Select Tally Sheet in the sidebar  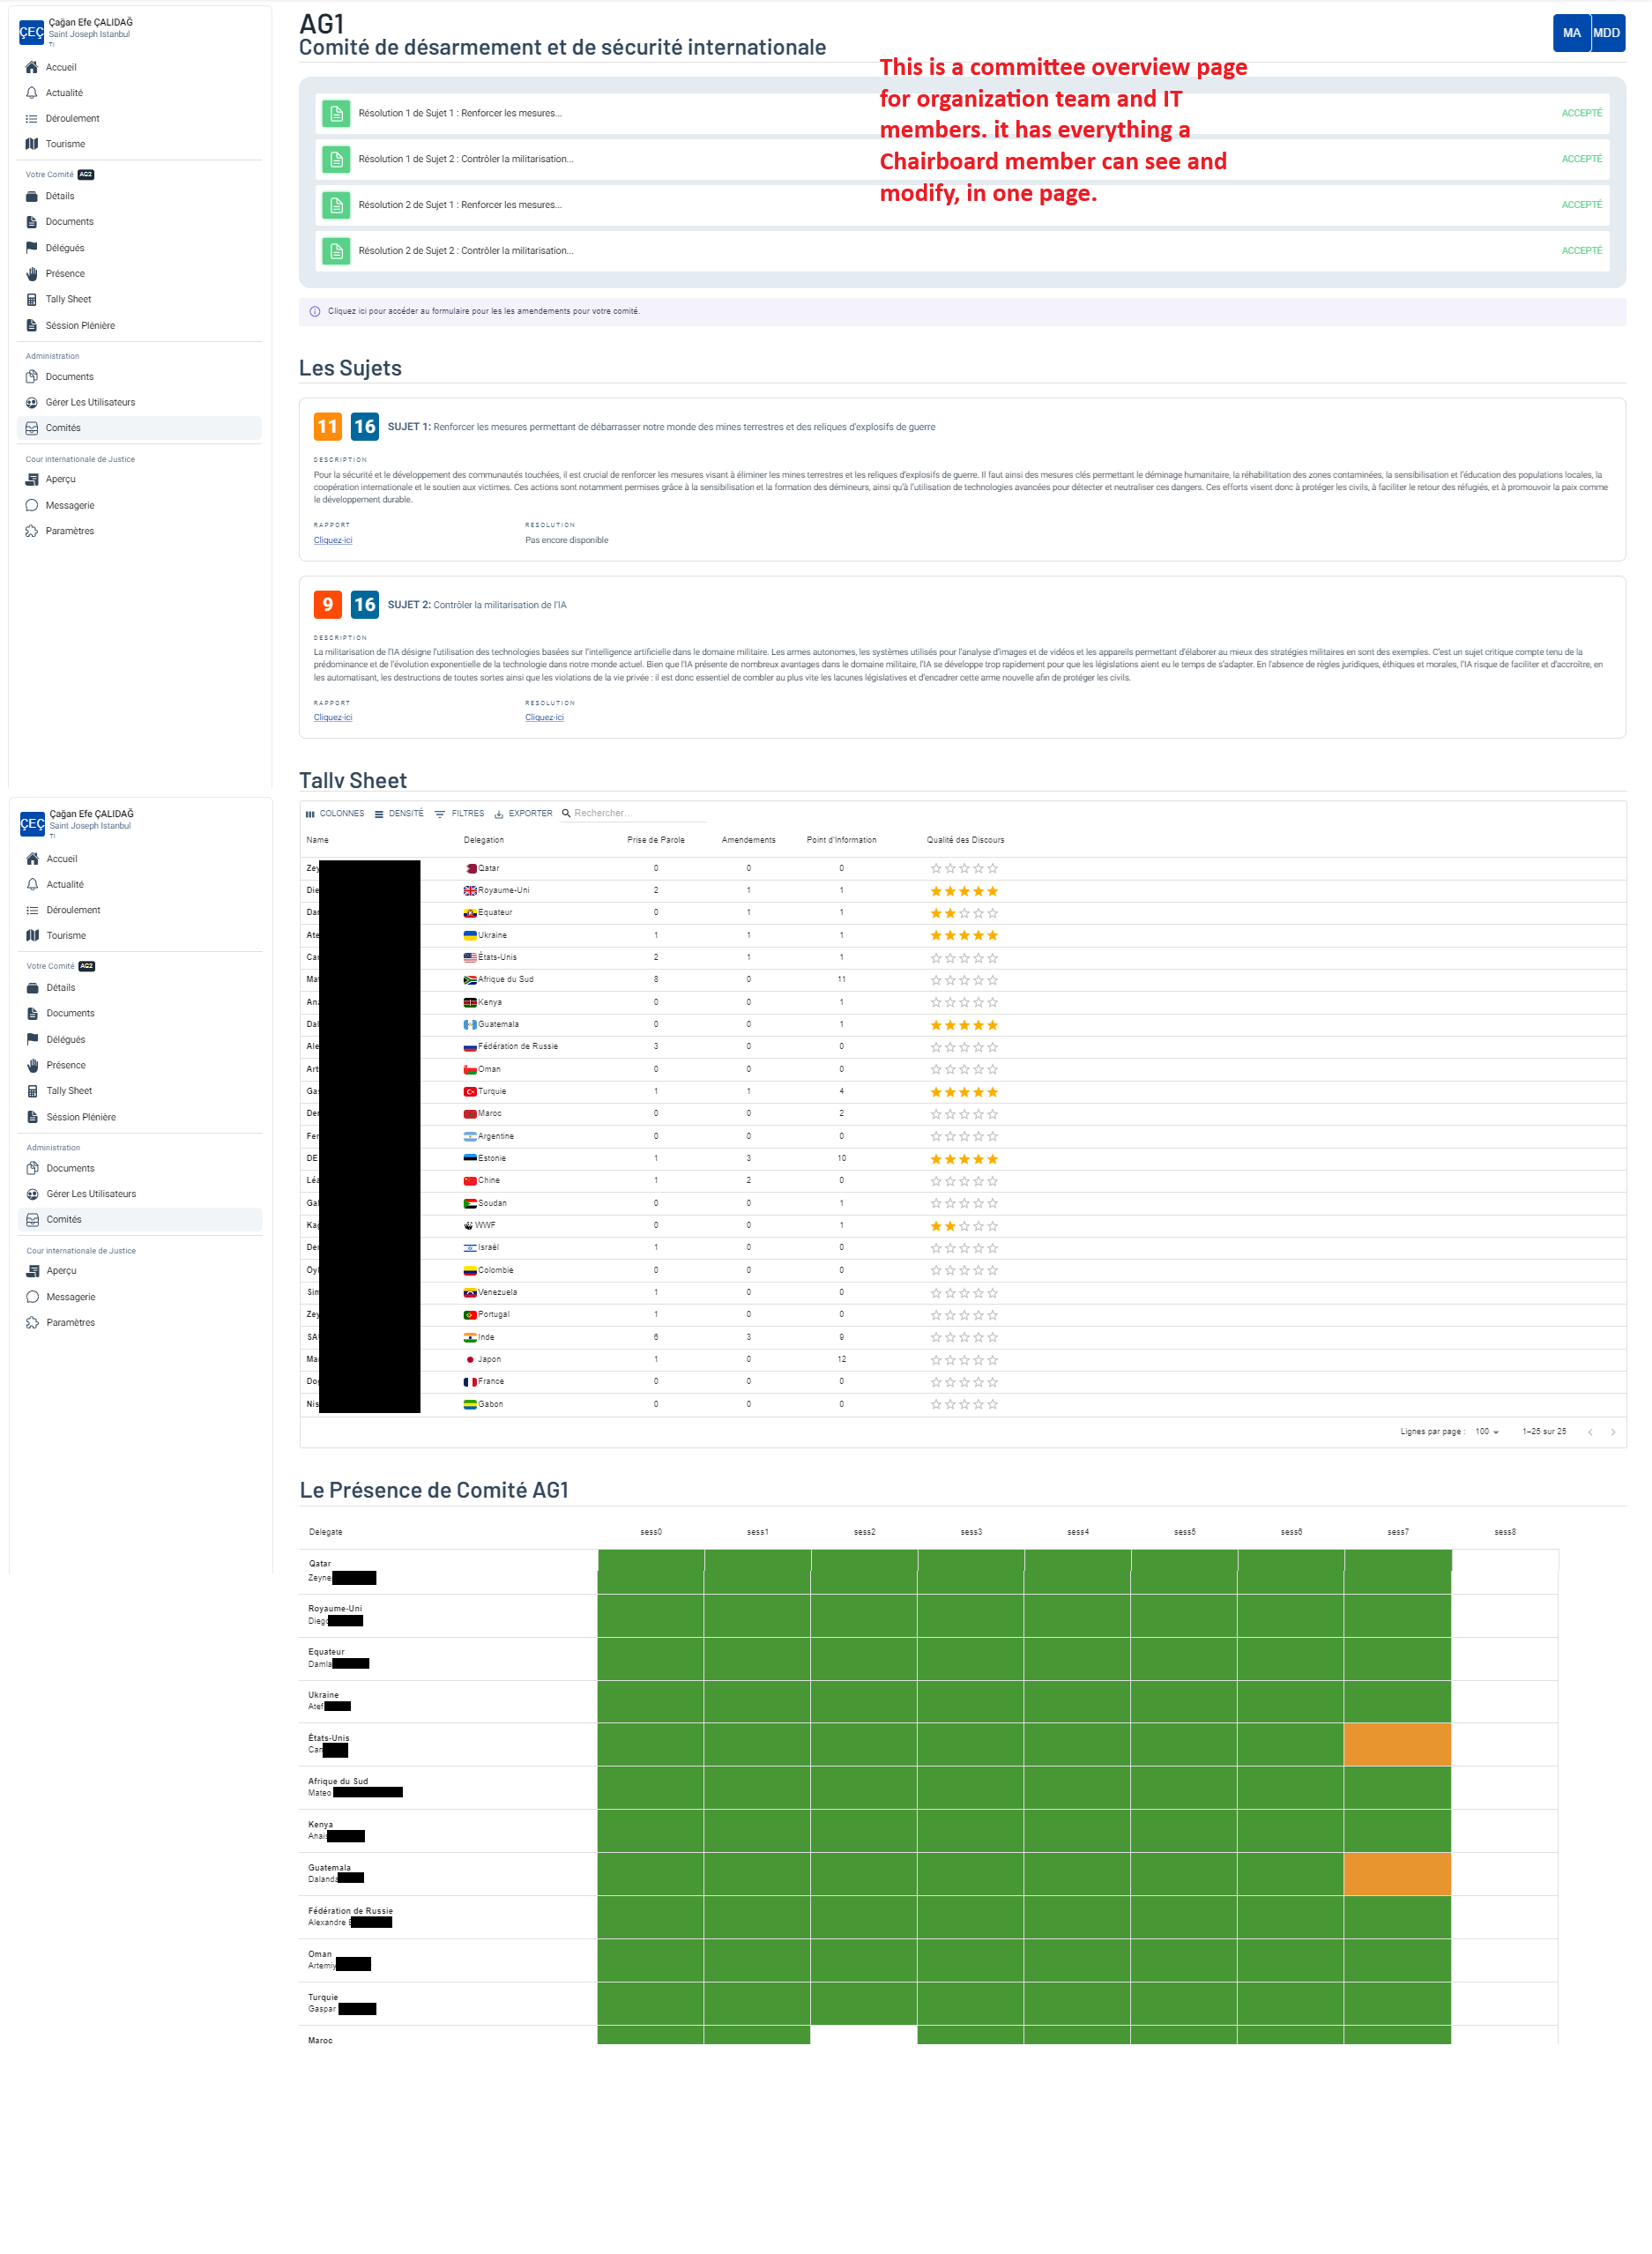click(66, 298)
